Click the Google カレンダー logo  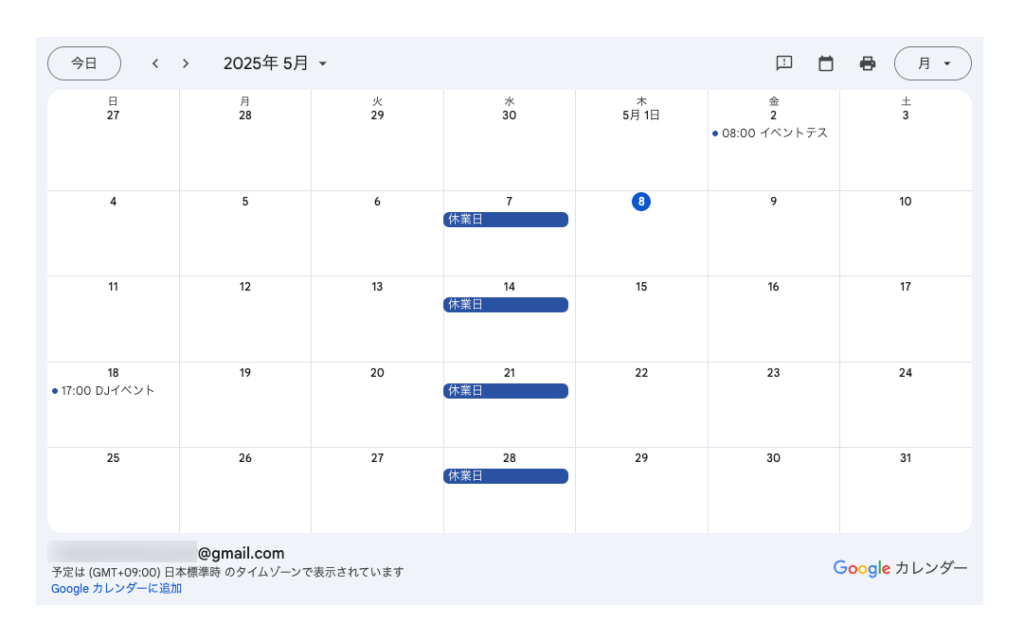click(x=900, y=568)
